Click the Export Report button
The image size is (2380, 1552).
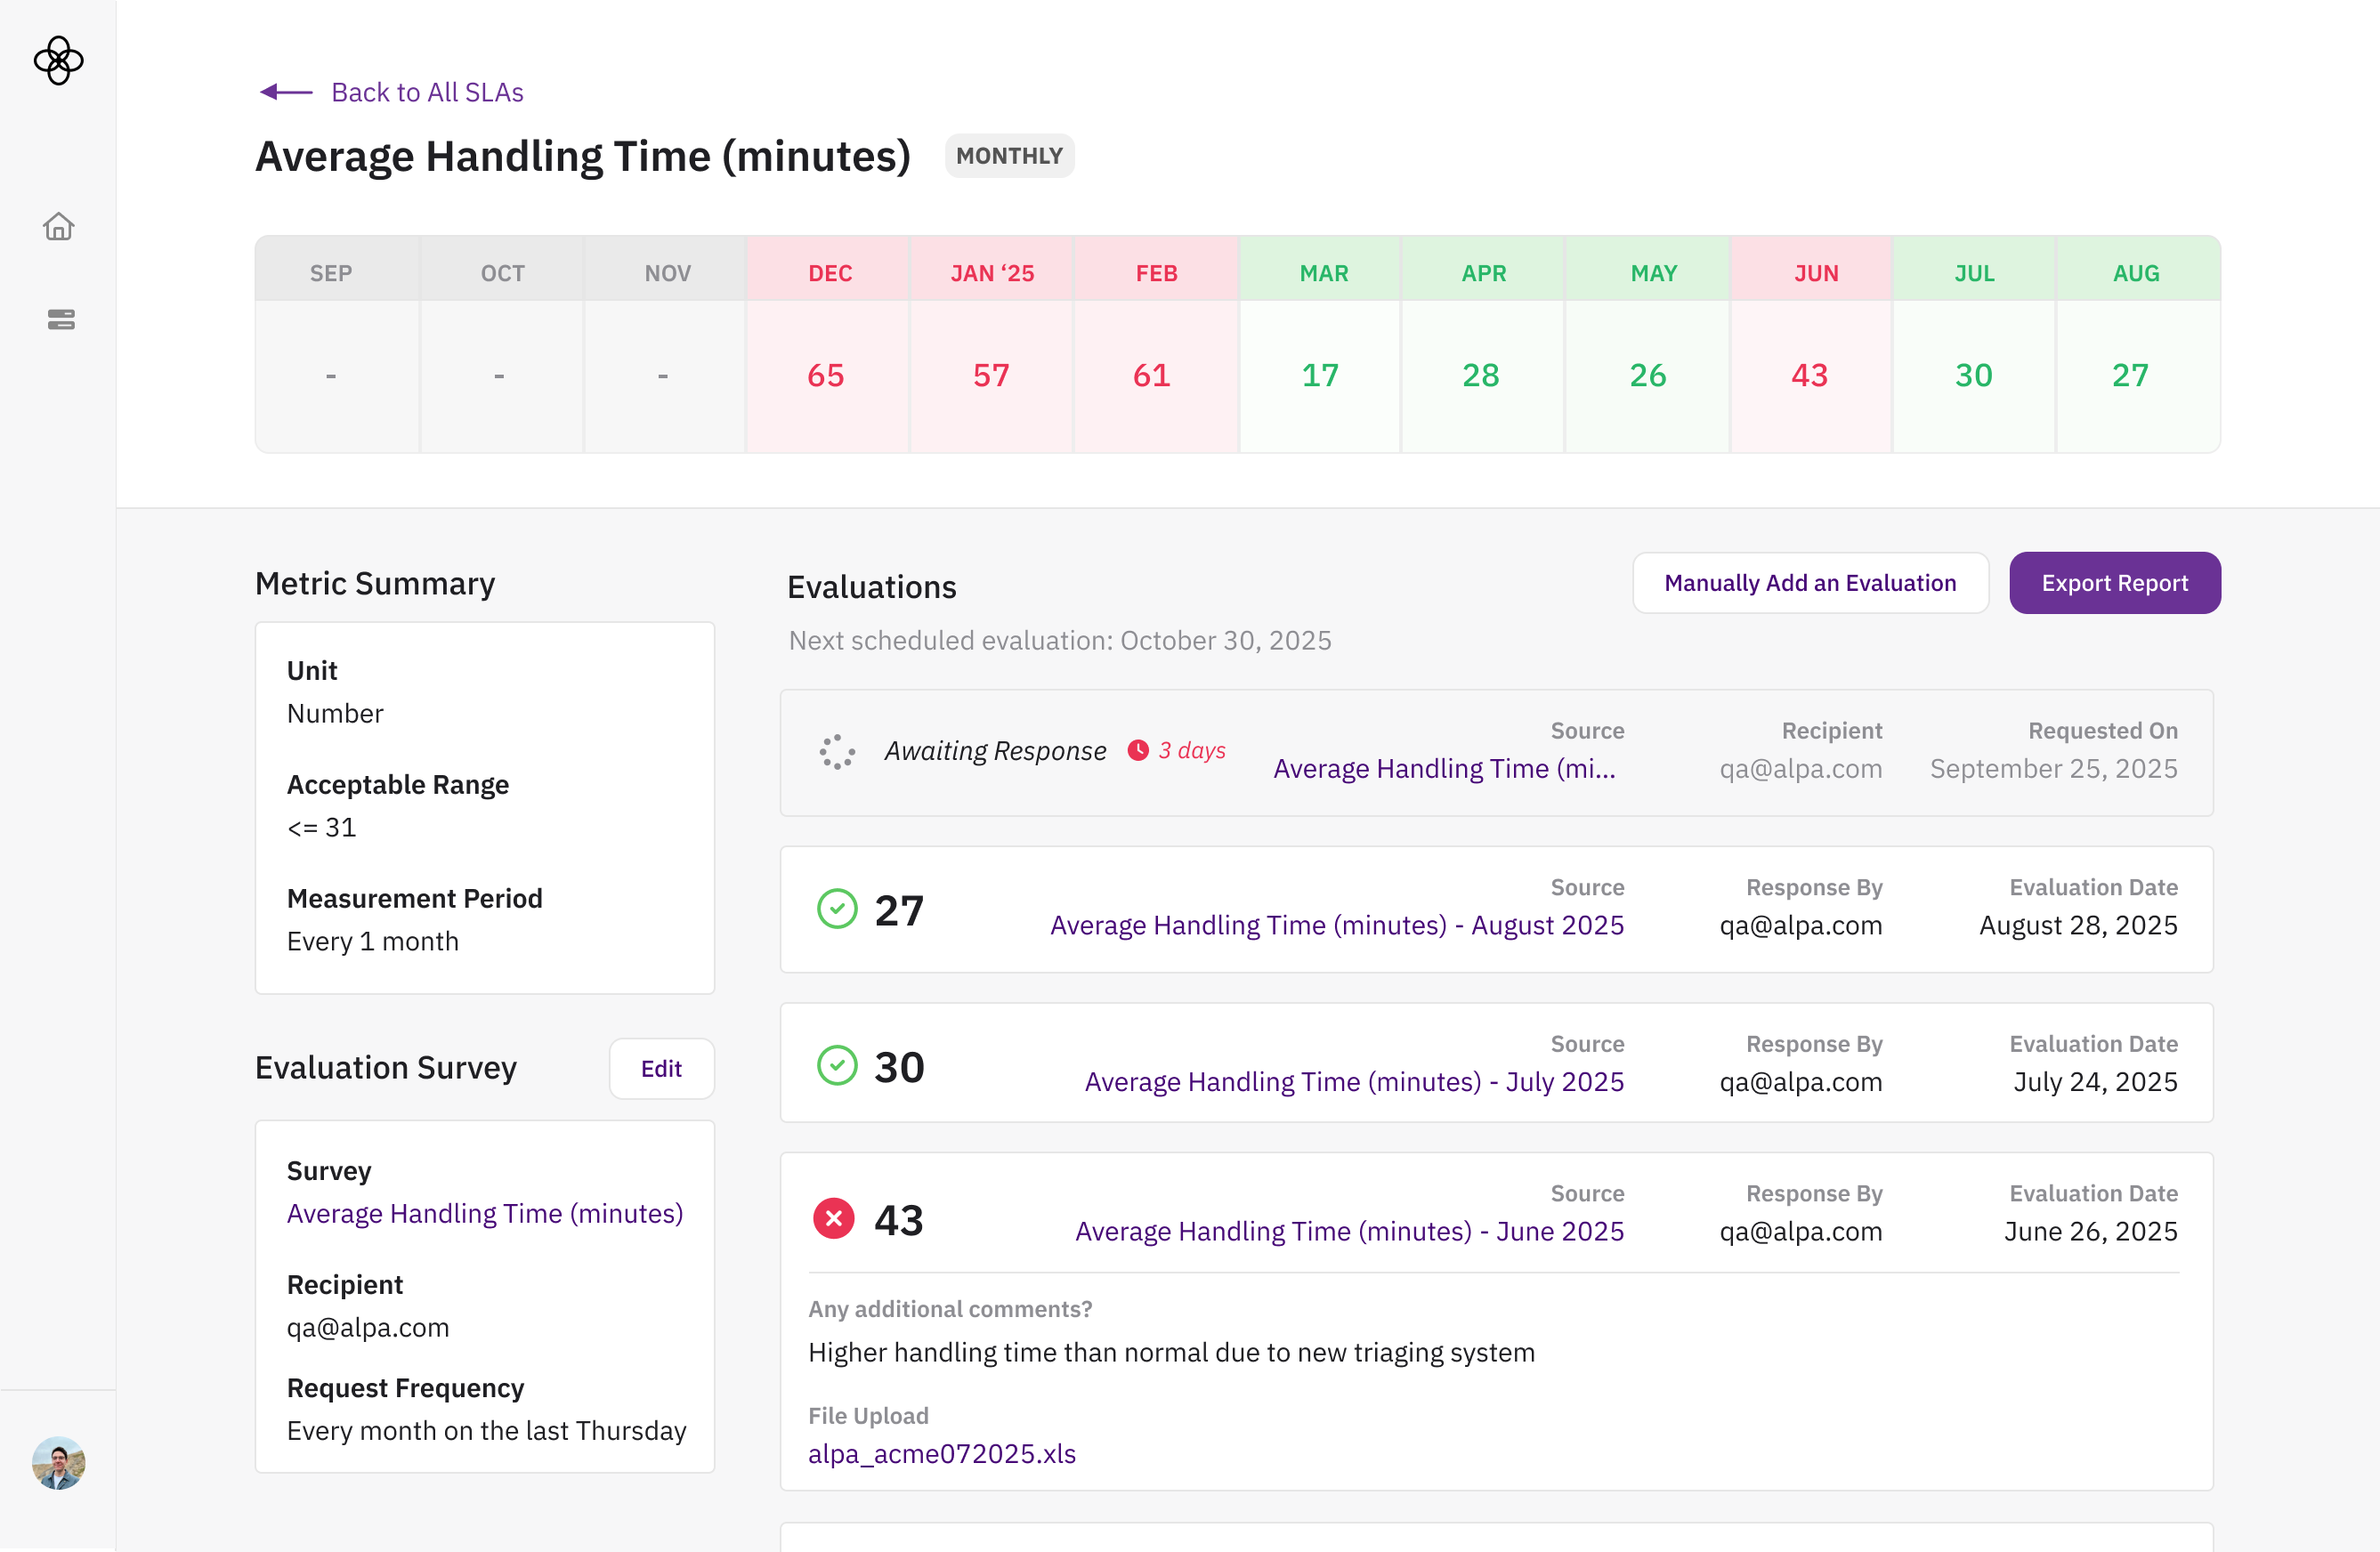tap(2114, 583)
